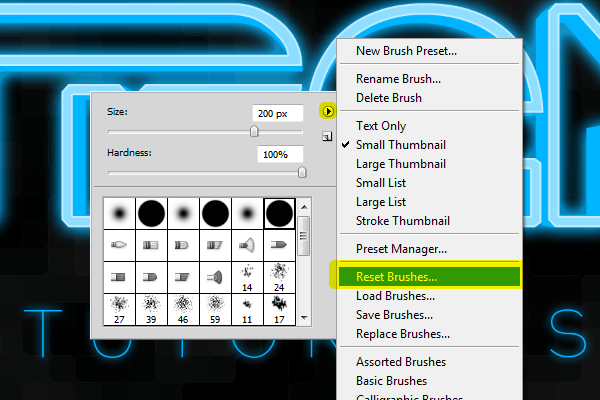Choose Save Brushes... from the menu
Viewport: 600px width, 400px height.
pos(394,315)
